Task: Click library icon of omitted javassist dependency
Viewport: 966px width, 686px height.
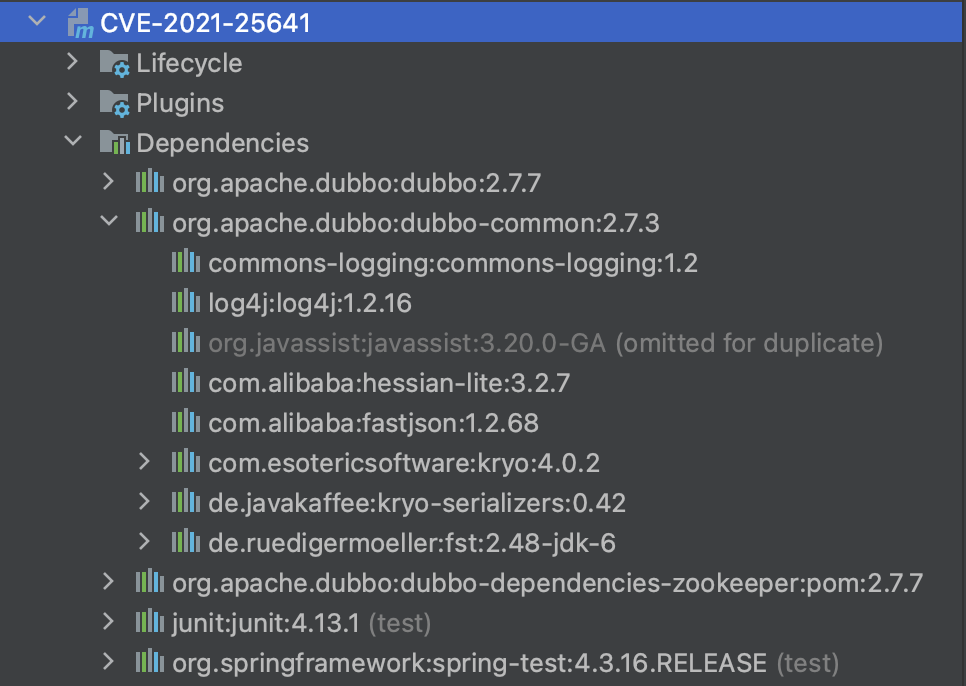Action: click(186, 342)
